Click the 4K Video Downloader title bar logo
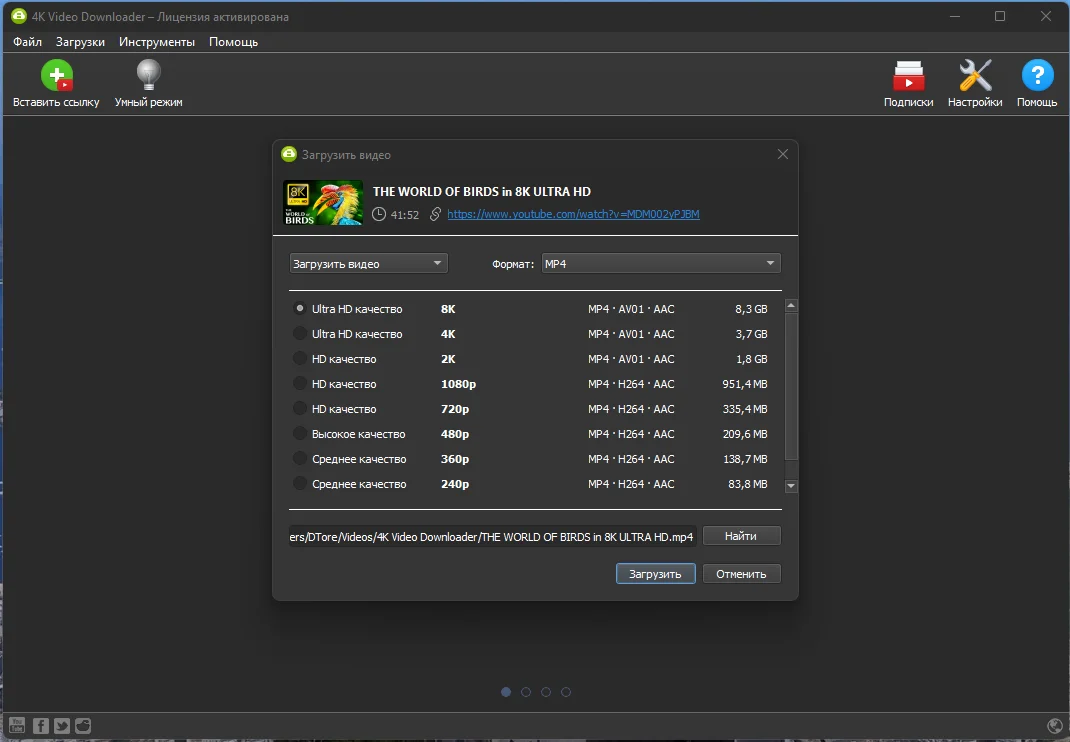The image size is (1070, 742). pyautogui.click(x=18, y=16)
